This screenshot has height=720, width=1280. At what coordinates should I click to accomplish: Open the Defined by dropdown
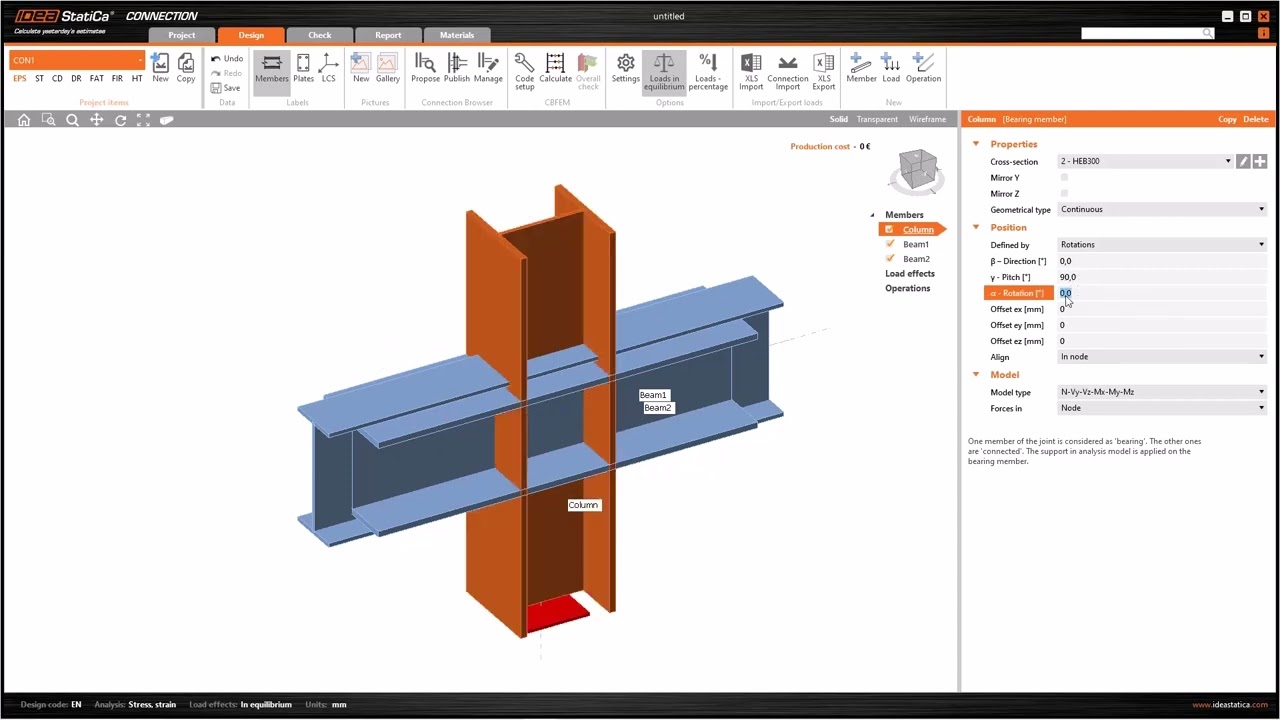[1162, 244]
